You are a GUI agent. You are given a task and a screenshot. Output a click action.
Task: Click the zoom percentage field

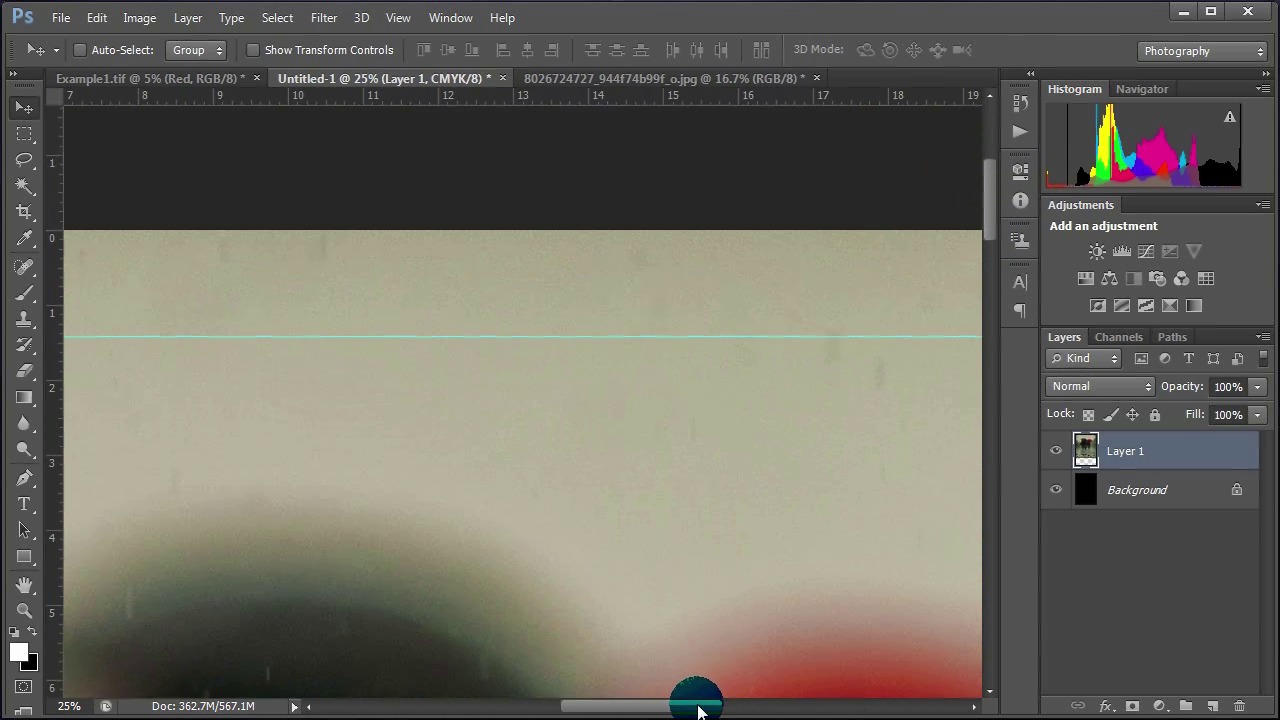click(x=69, y=706)
